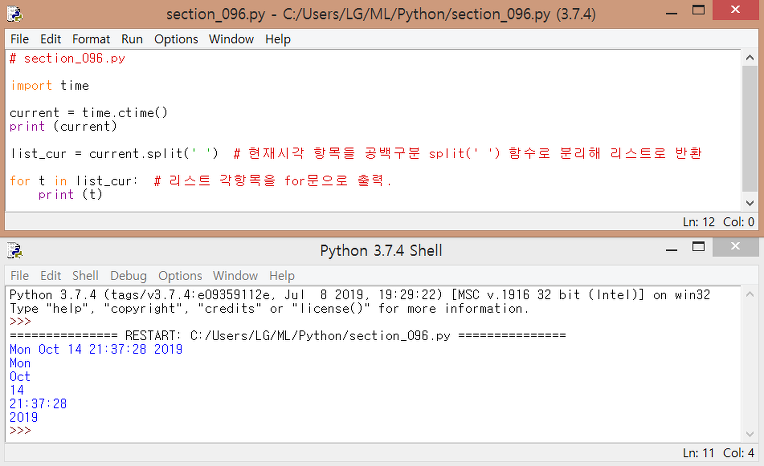Screen dimensions: 764x466
Task: Maximize the Python 3.7.4 Shell window
Action: 698,247
